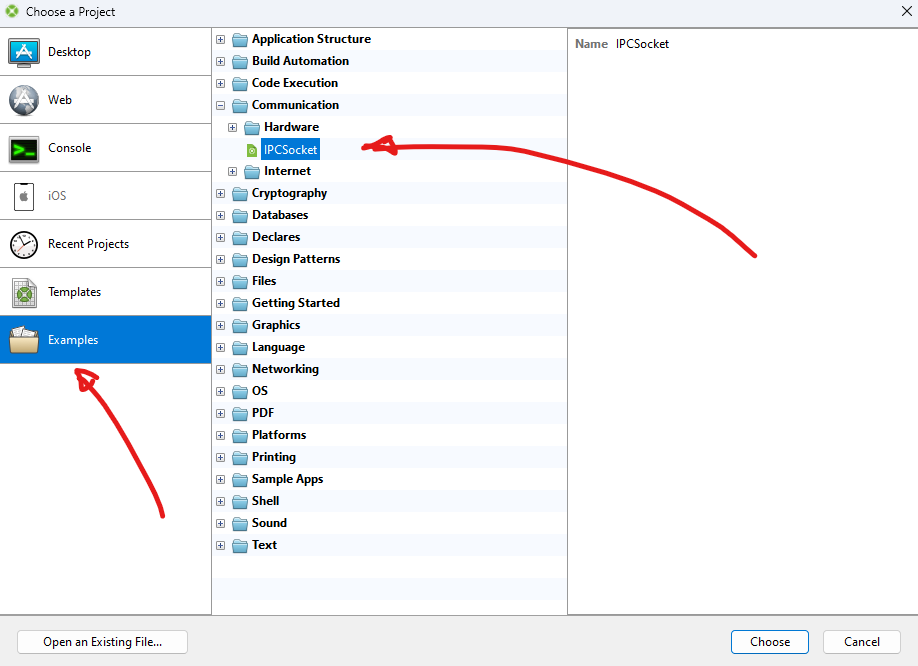Select the iOS device icon
Screen dimensions: 918x666
tap(24, 196)
